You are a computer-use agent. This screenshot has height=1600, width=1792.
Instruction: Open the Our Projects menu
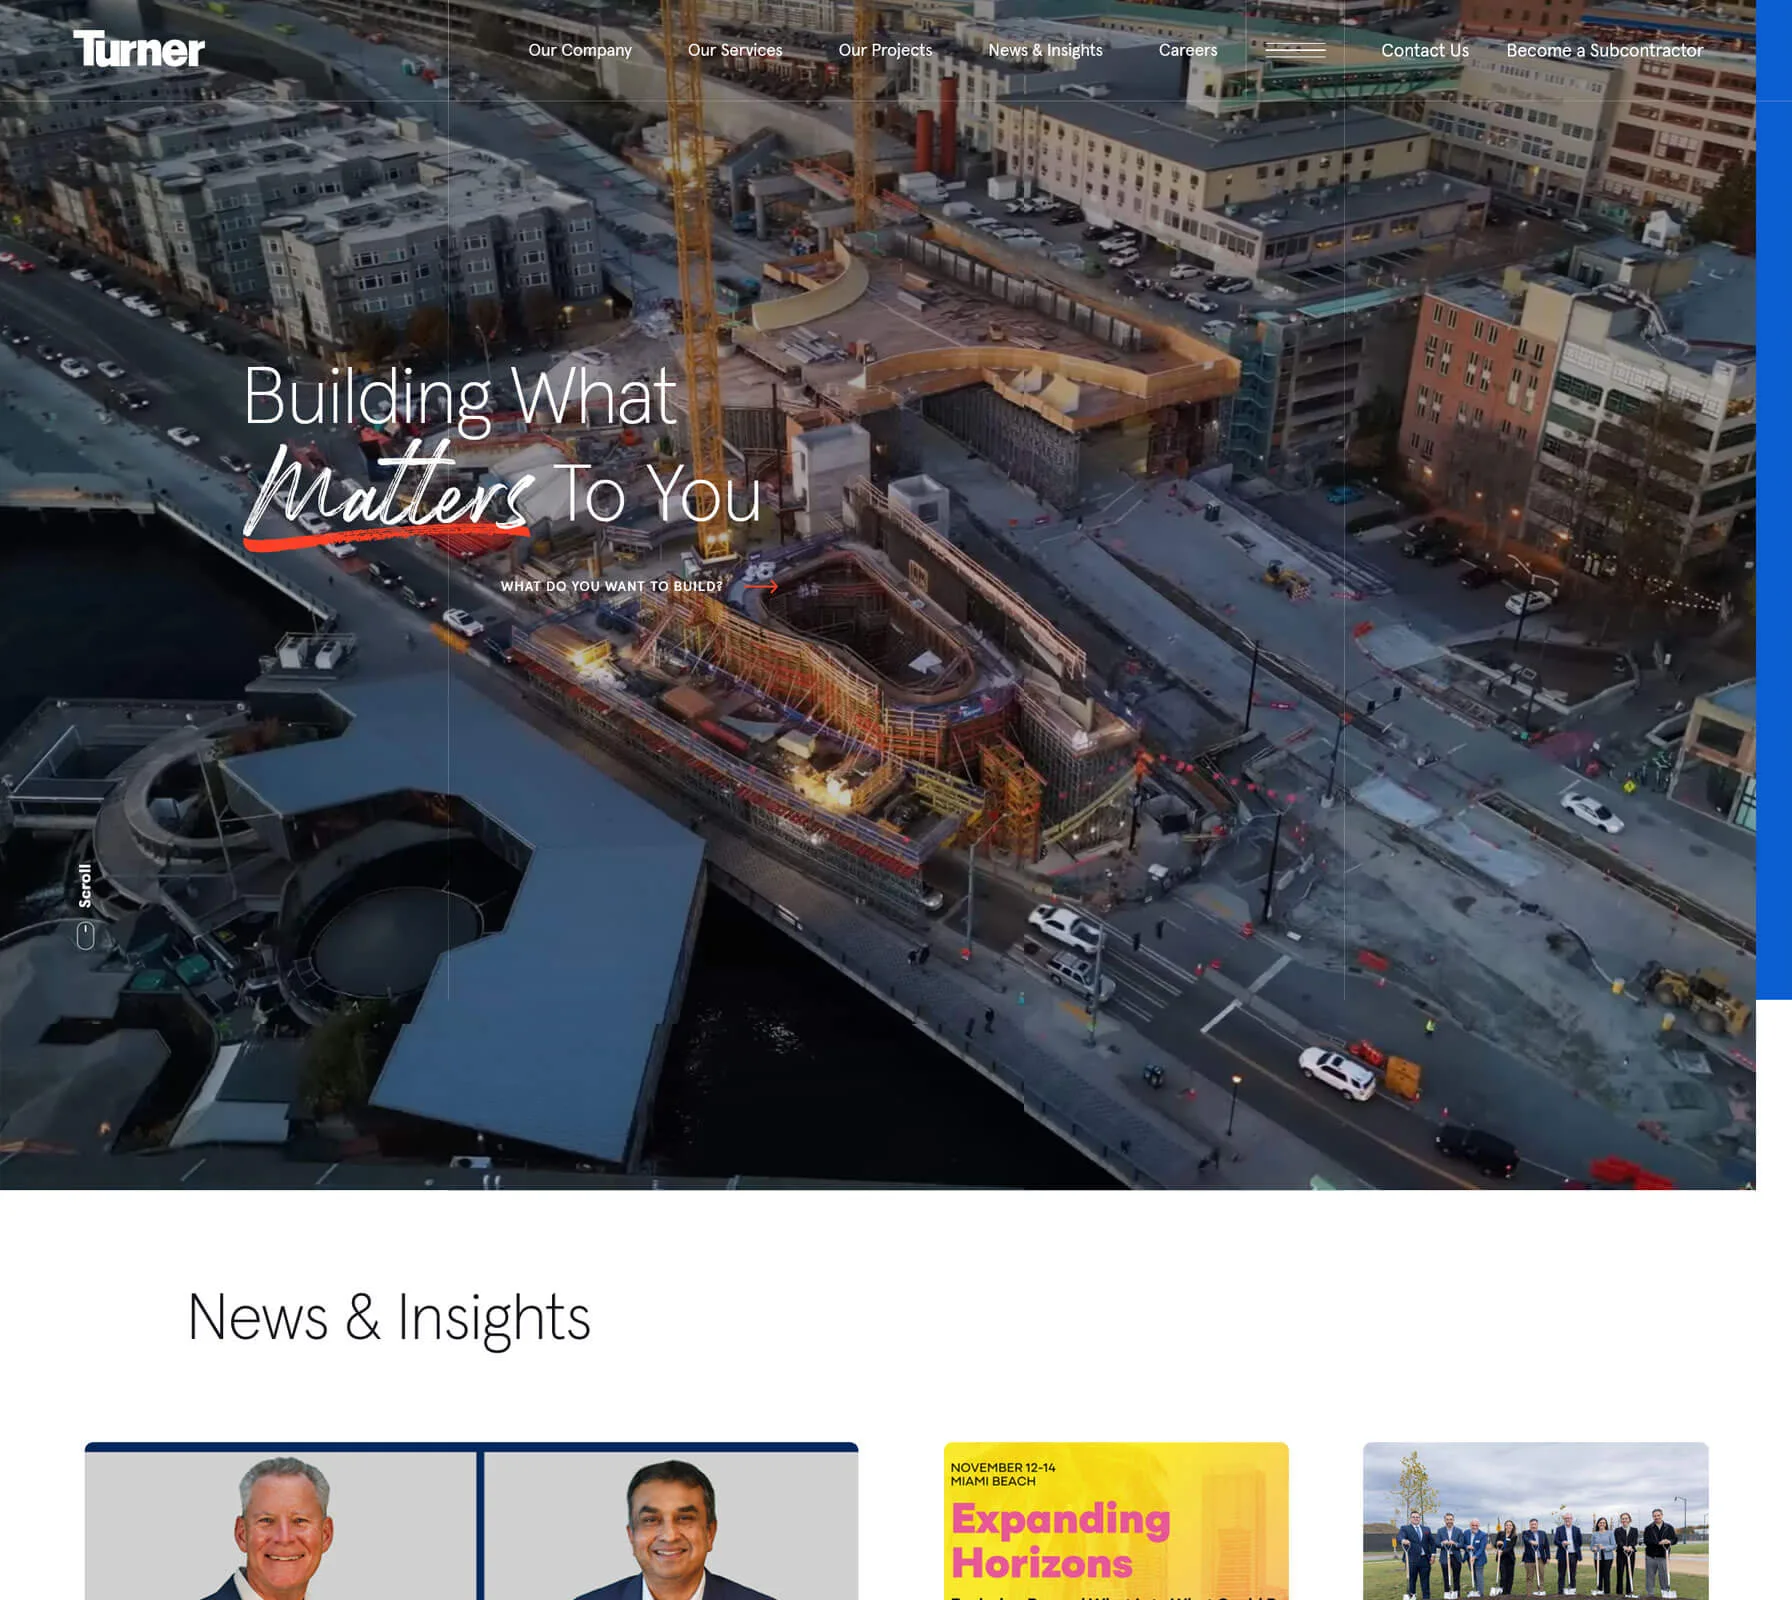(885, 50)
